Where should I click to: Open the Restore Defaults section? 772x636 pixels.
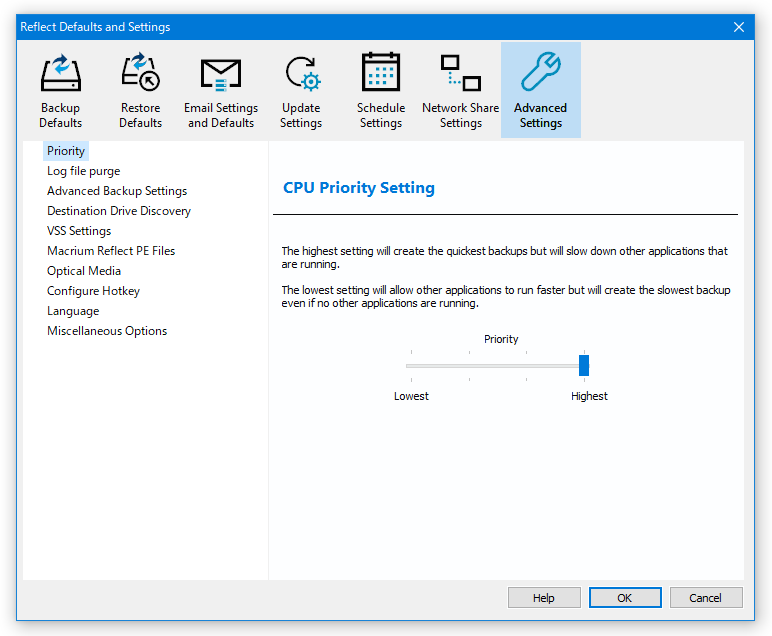point(141,90)
